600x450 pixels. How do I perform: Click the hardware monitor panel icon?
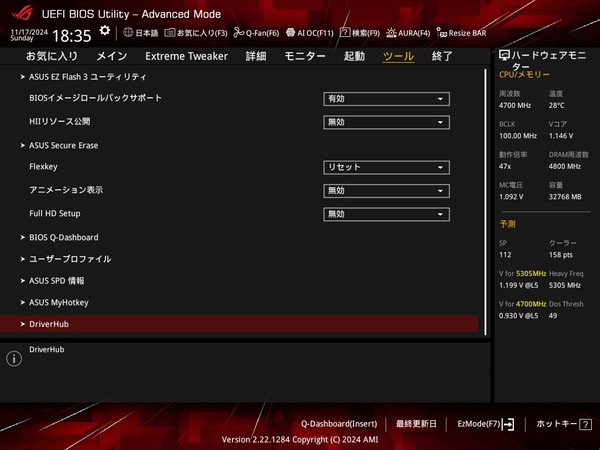click(x=504, y=56)
